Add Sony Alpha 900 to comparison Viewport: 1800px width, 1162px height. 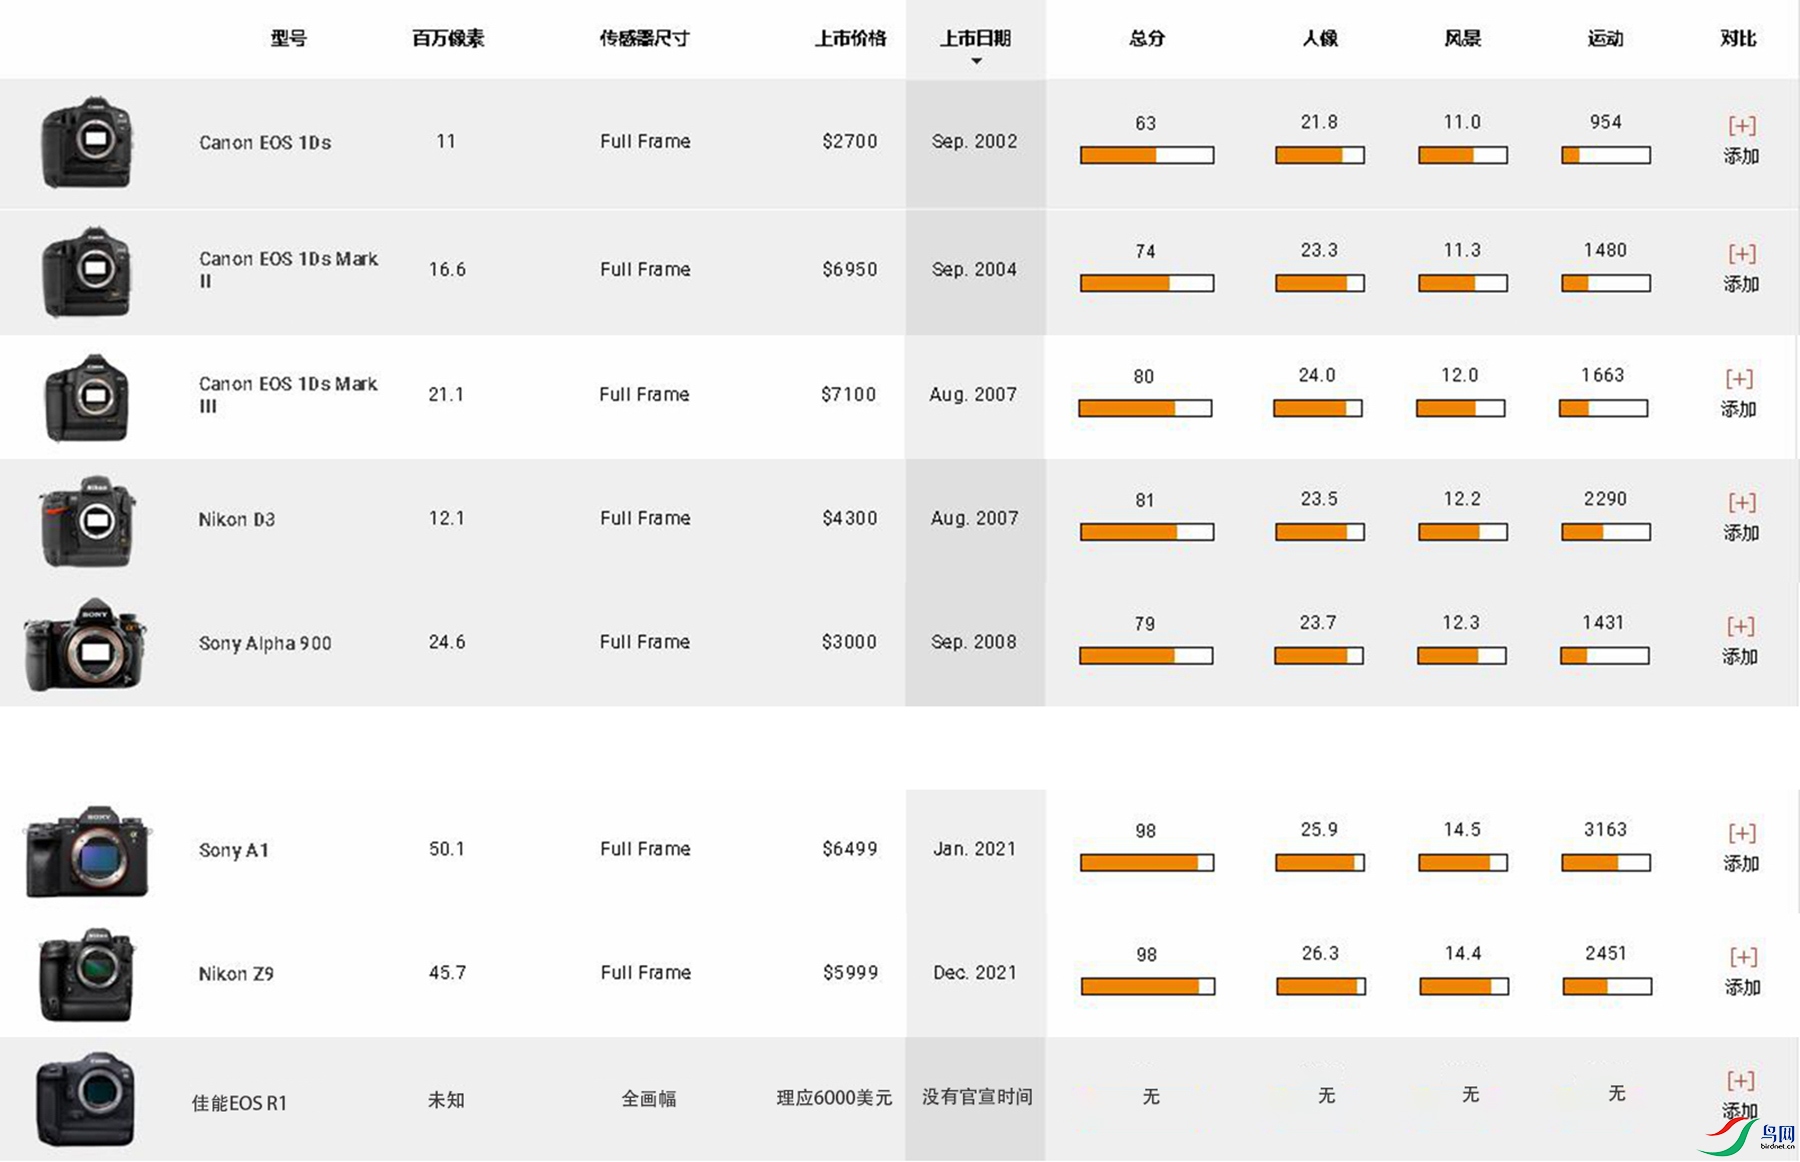(1740, 627)
